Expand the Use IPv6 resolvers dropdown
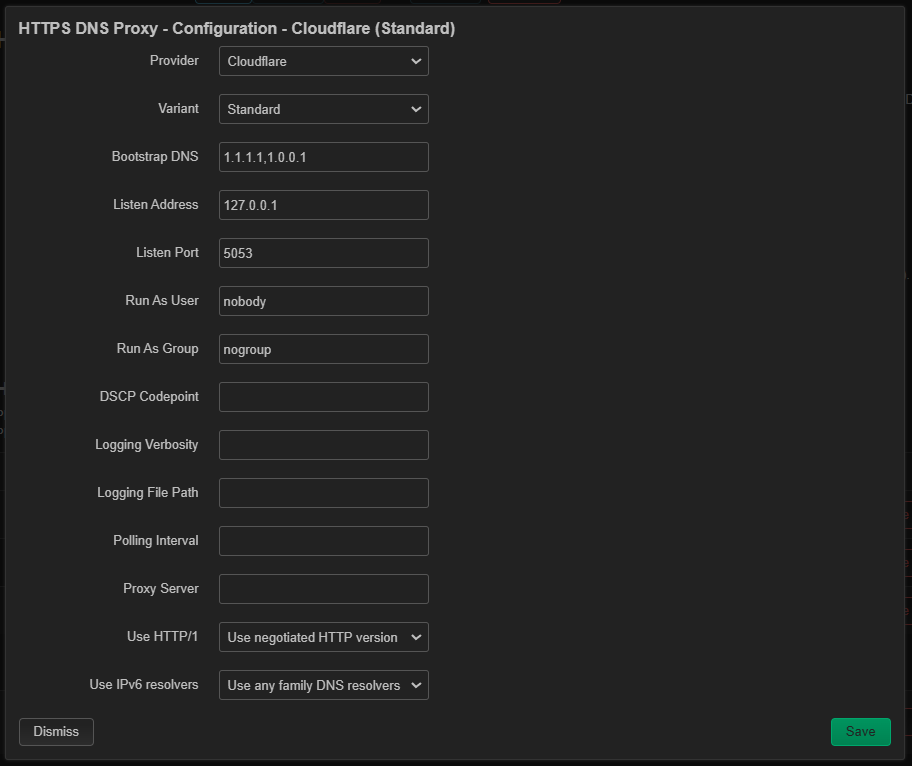912x766 pixels. pos(323,685)
